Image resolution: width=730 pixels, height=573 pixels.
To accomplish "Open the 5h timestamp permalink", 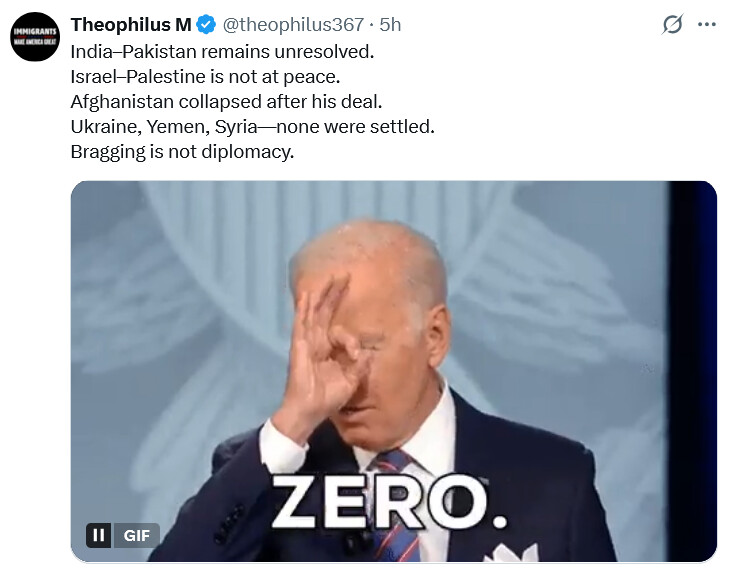I will pyautogui.click(x=390, y=25).
